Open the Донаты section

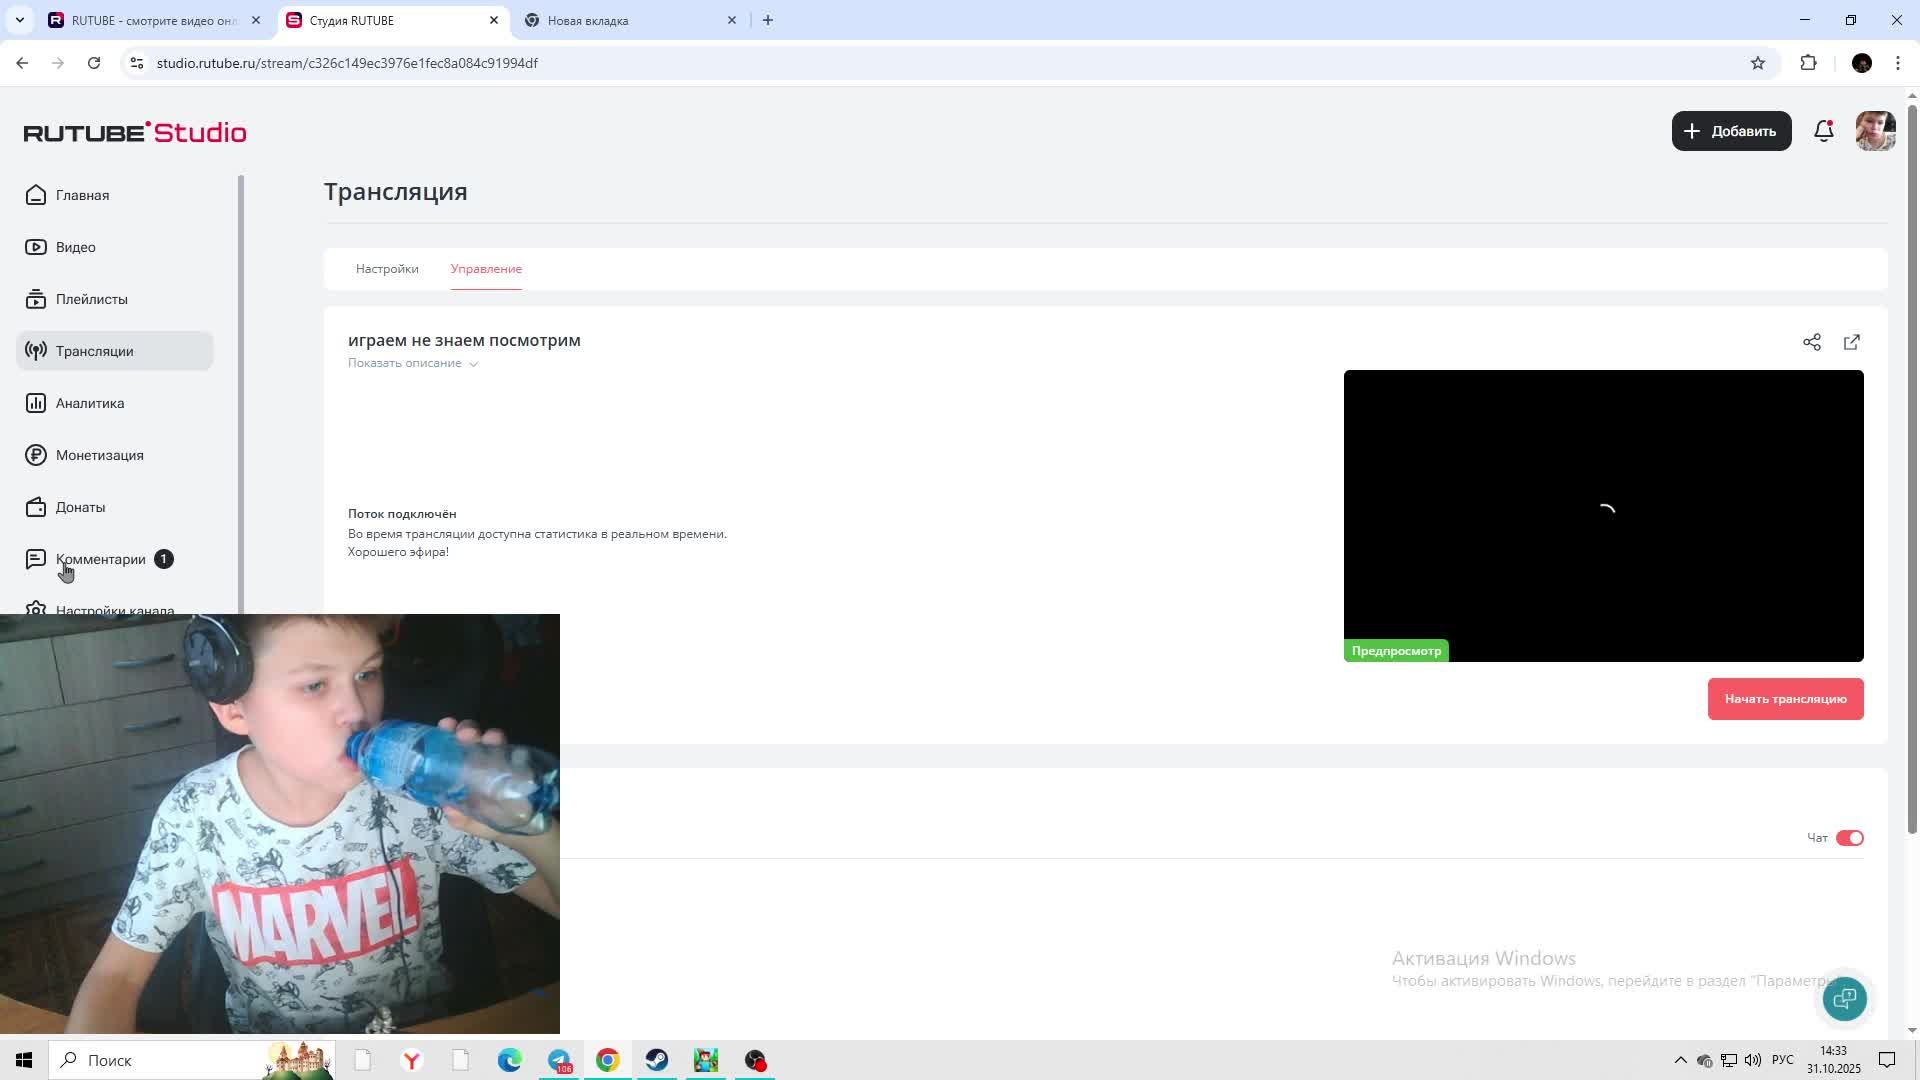[x=80, y=507]
